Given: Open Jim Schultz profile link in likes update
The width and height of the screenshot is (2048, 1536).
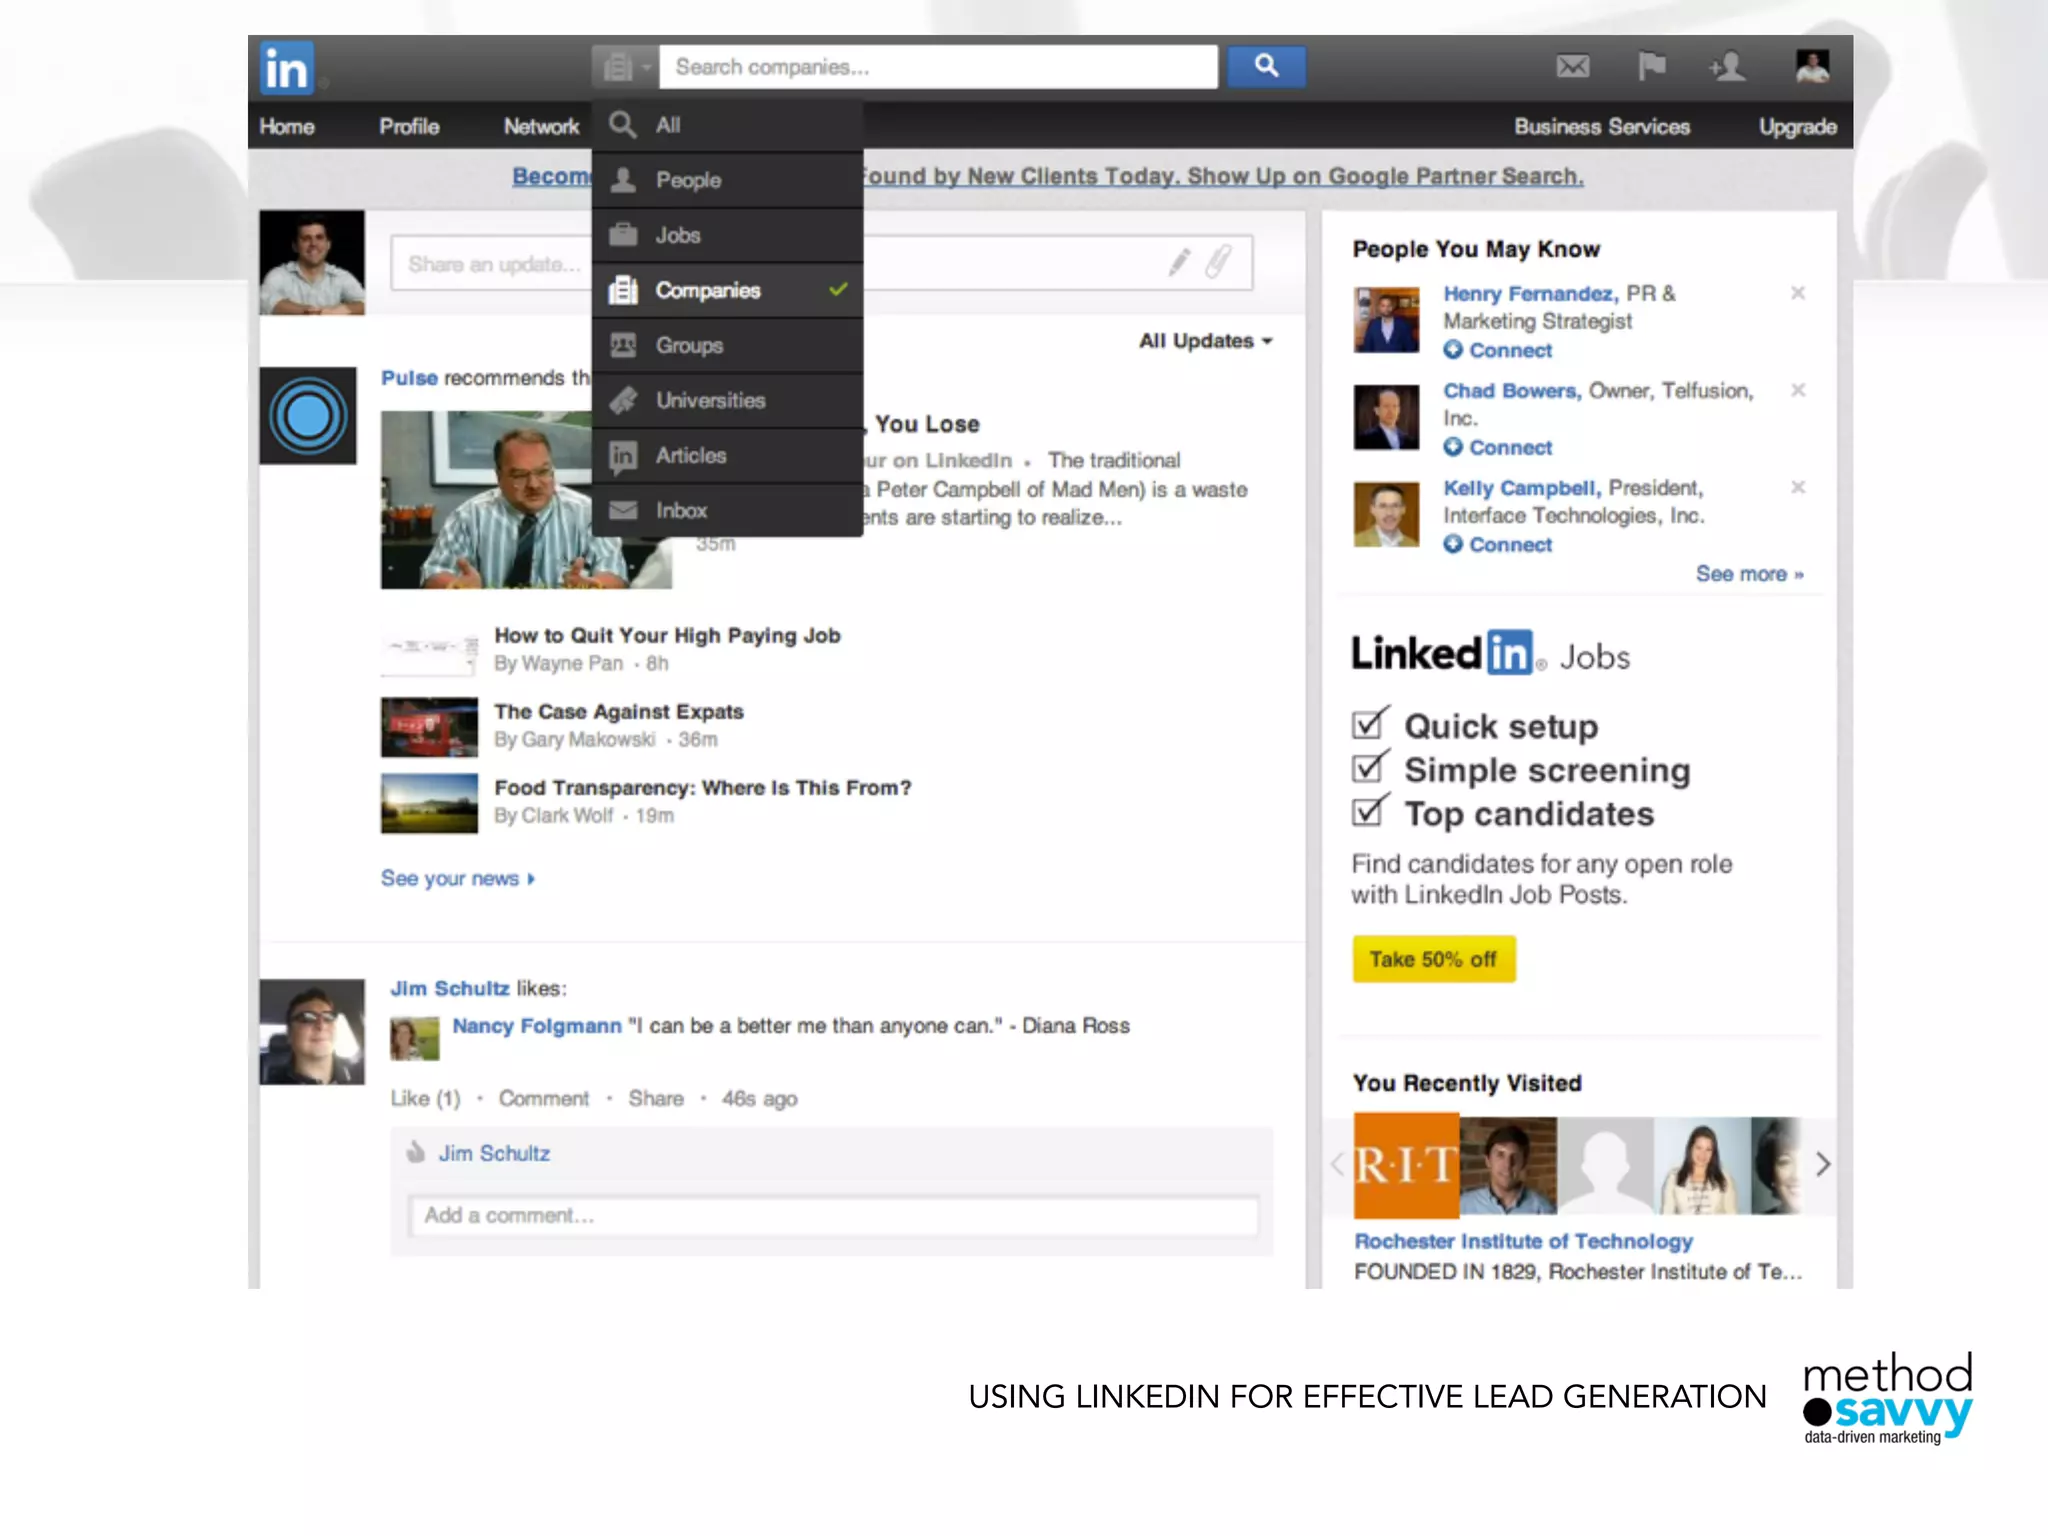Looking at the screenshot, I should pyautogui.click(x=450, y=988).
